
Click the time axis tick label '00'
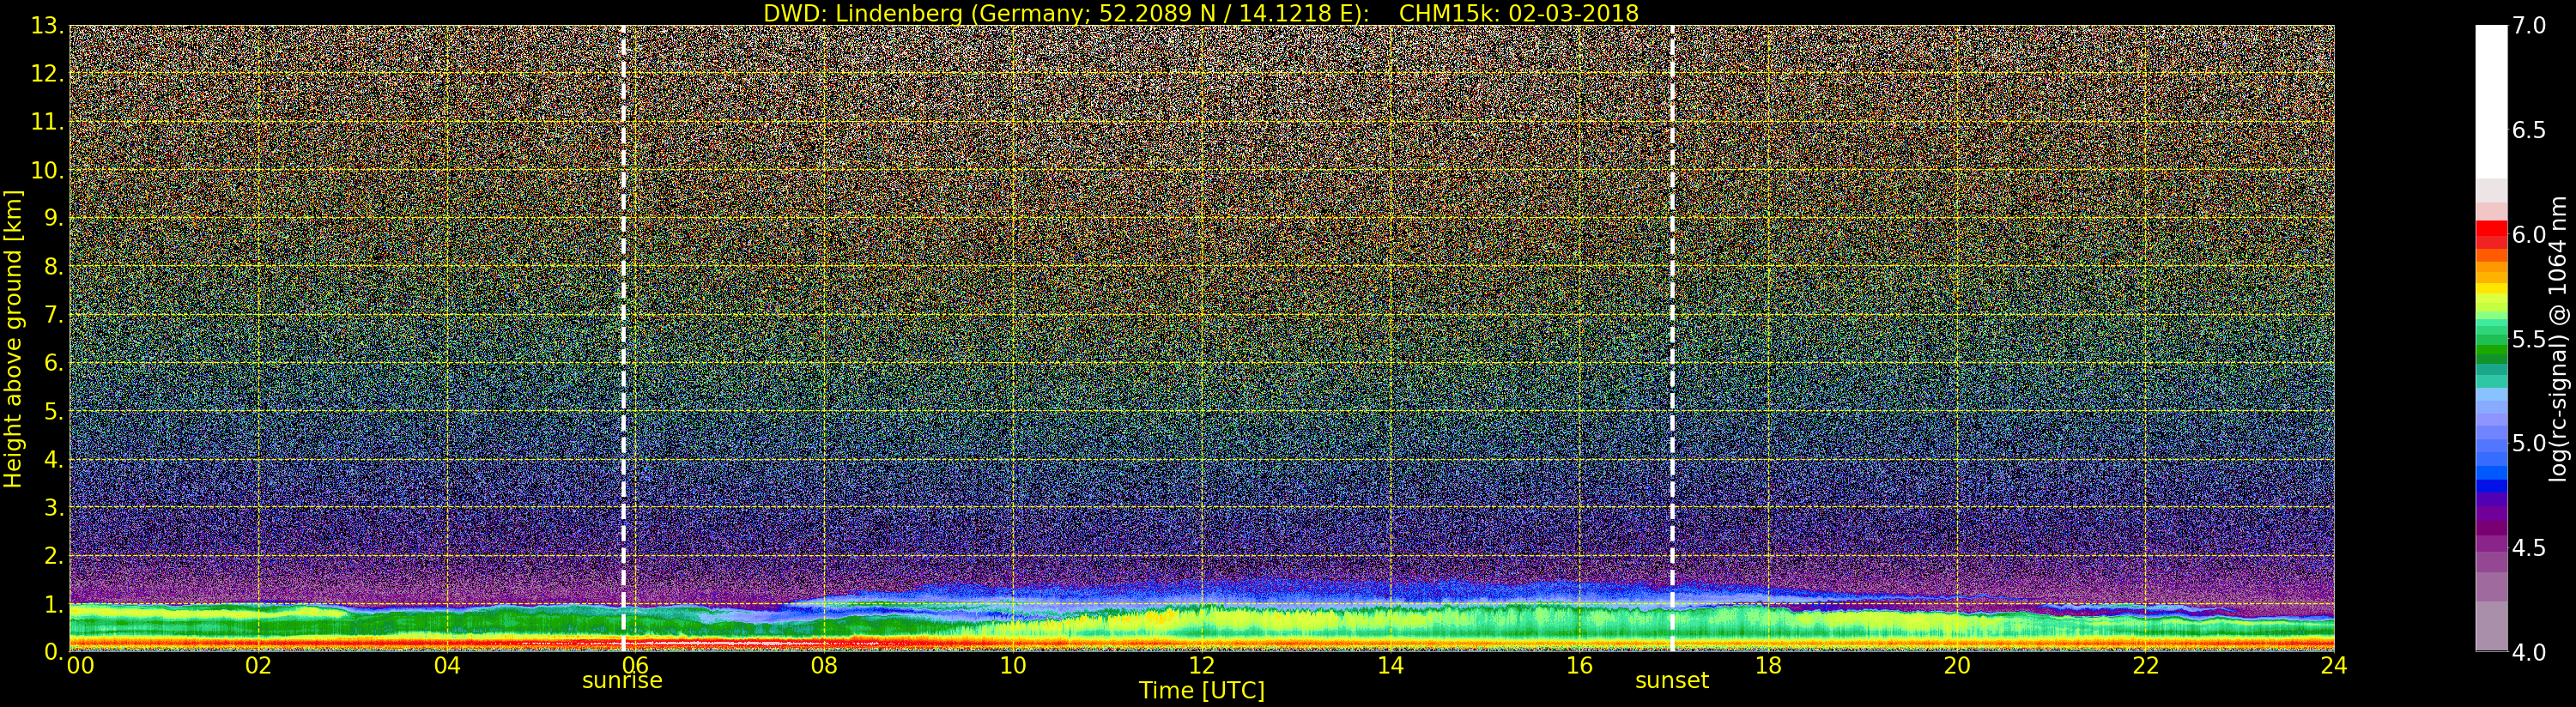(81, 666)
